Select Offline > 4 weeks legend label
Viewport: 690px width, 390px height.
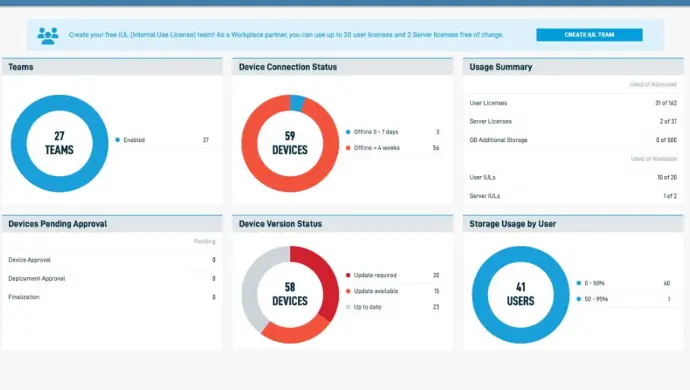point(377,148)
